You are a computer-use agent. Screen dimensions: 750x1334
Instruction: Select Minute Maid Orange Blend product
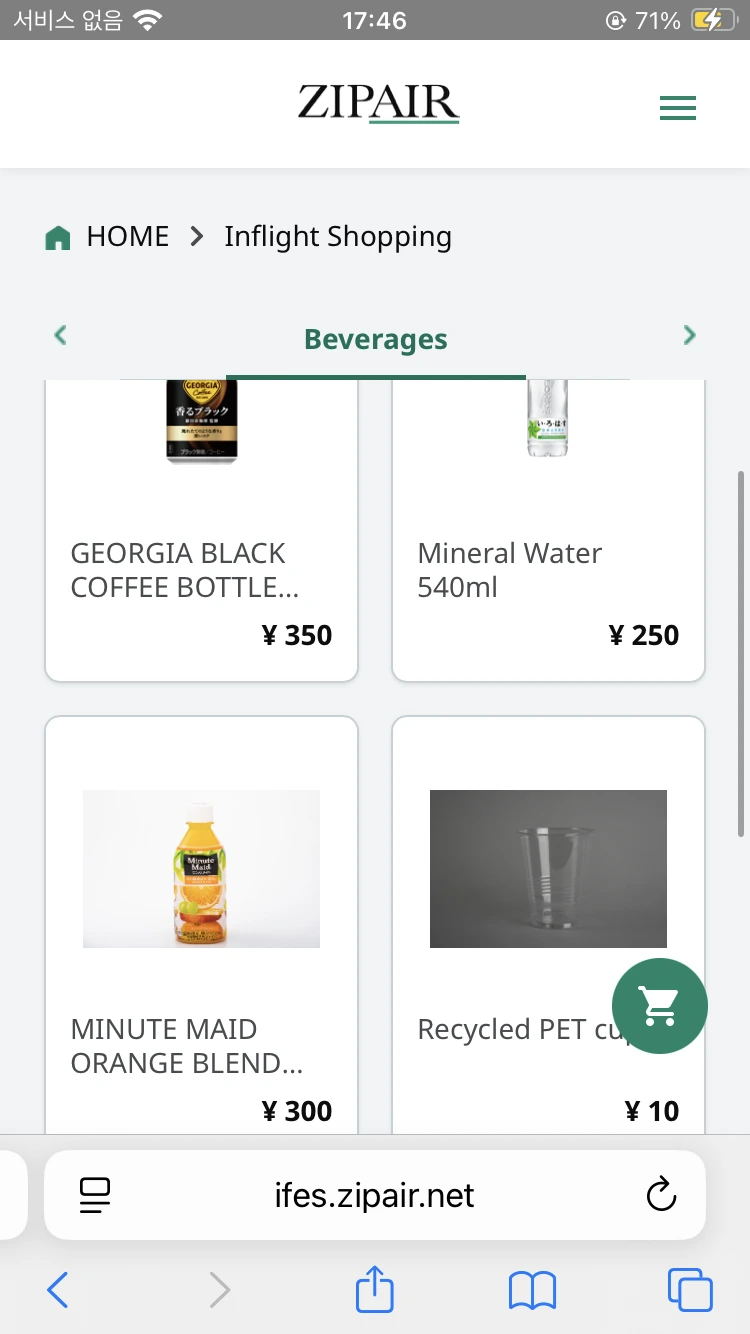click(x=201, y=925)
